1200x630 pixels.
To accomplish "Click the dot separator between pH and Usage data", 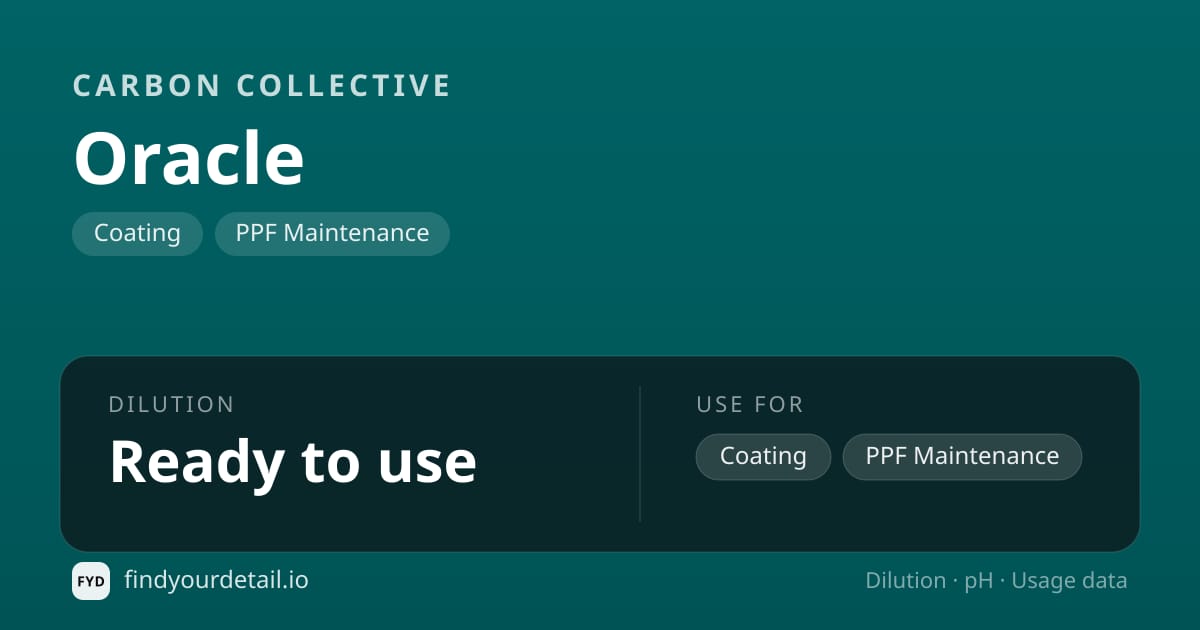I will pyautogui.click(x=1002, y=582).
